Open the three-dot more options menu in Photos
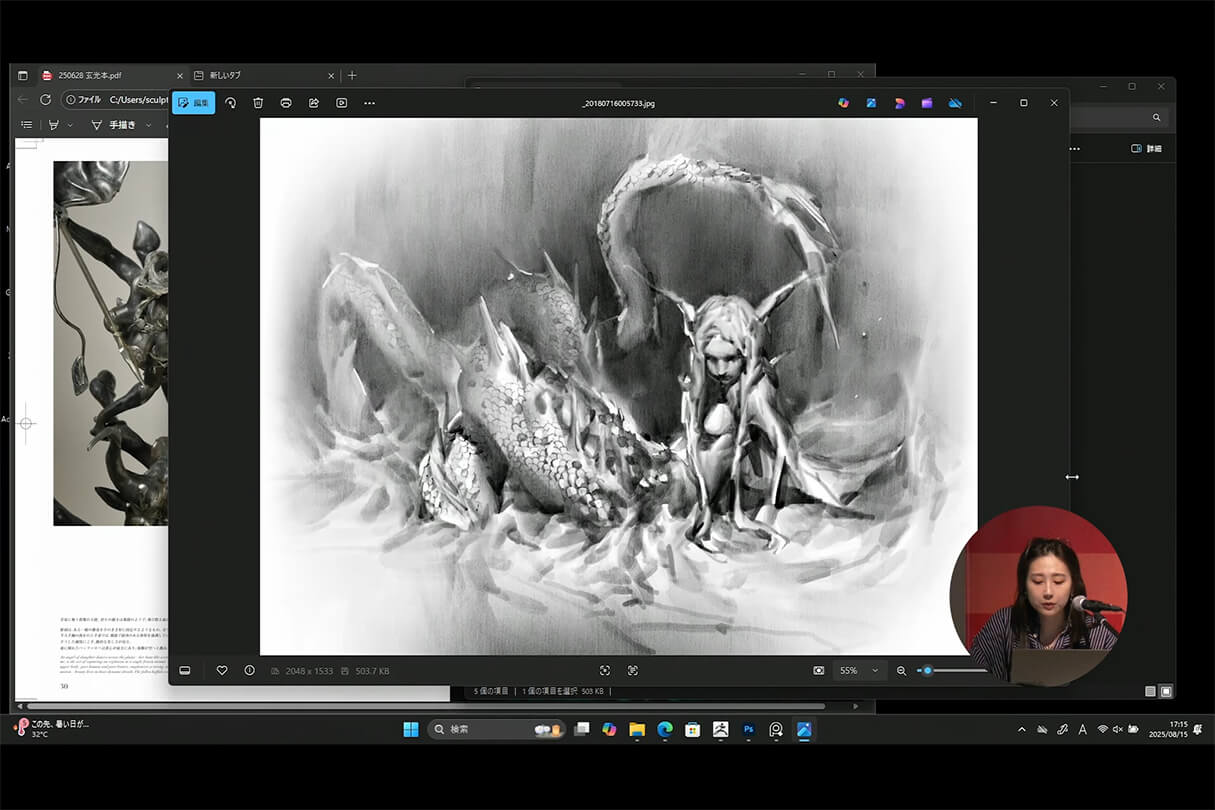Image resolution: width=1215 pixels, height=810 pixels. coord(369,103)
